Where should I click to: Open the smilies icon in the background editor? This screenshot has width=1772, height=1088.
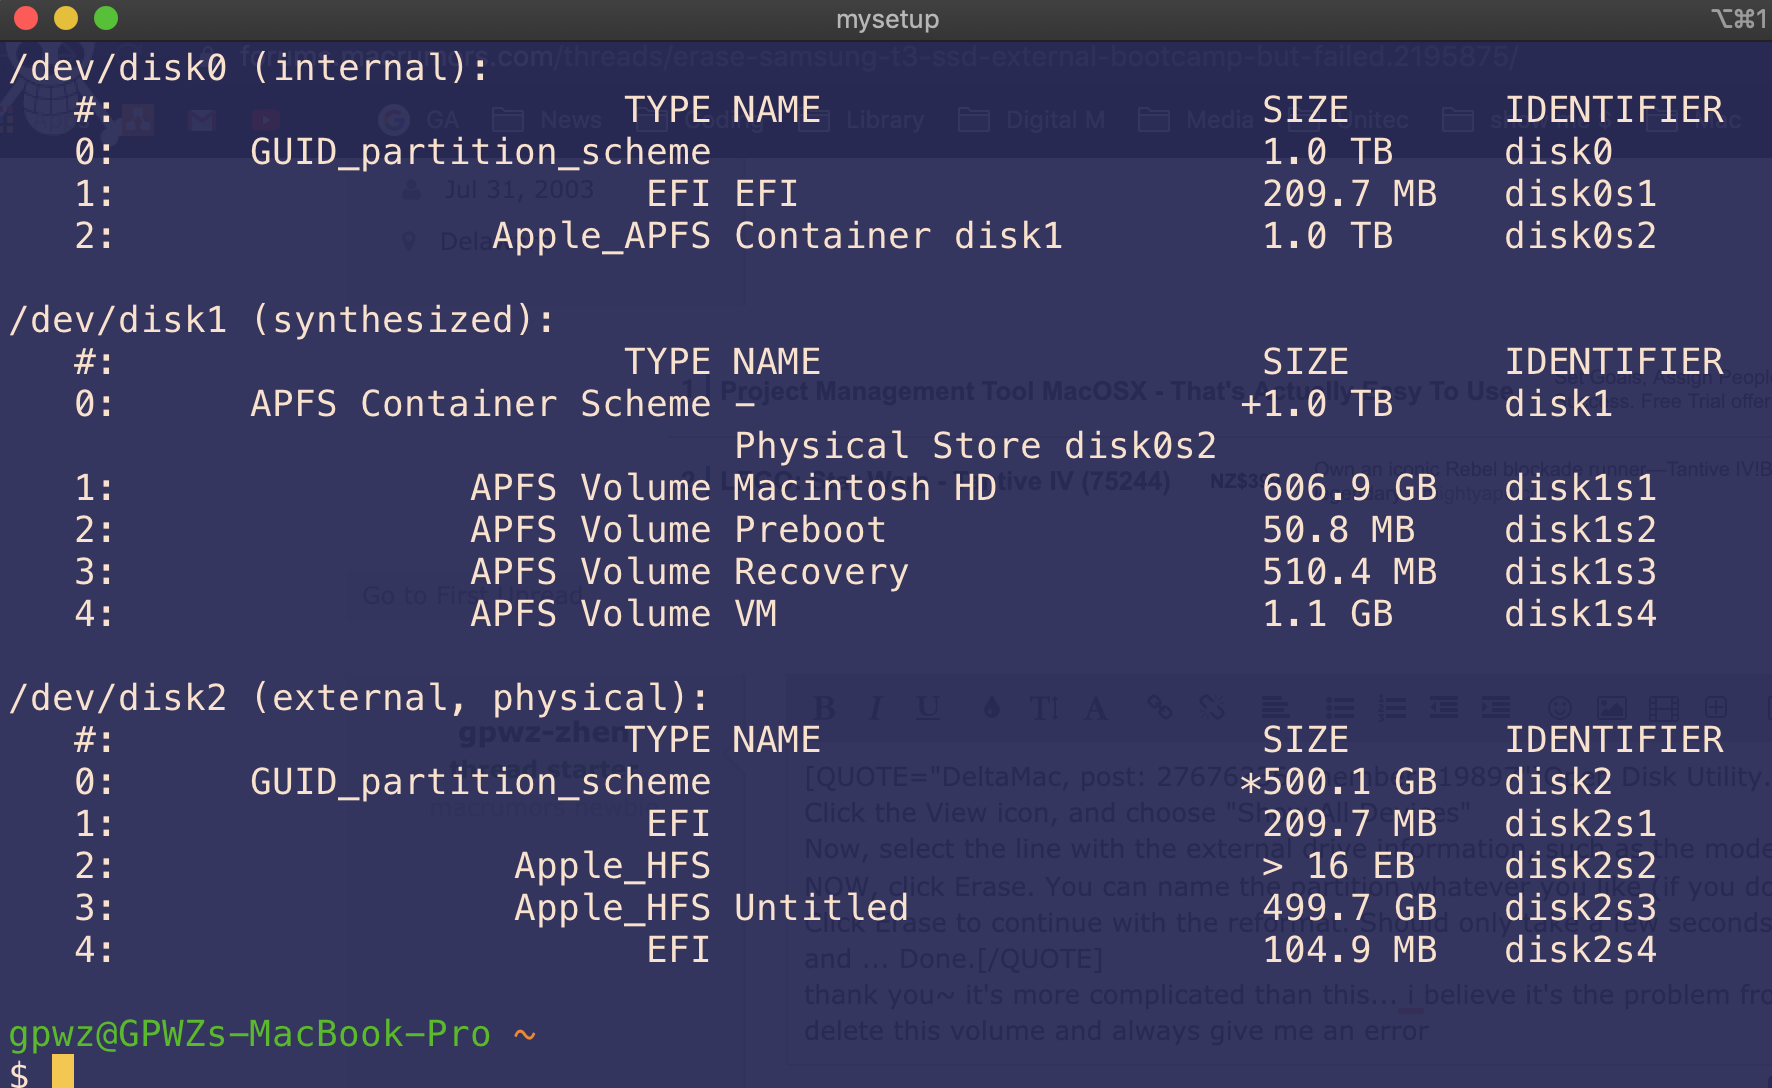(x=1560, y=708)
